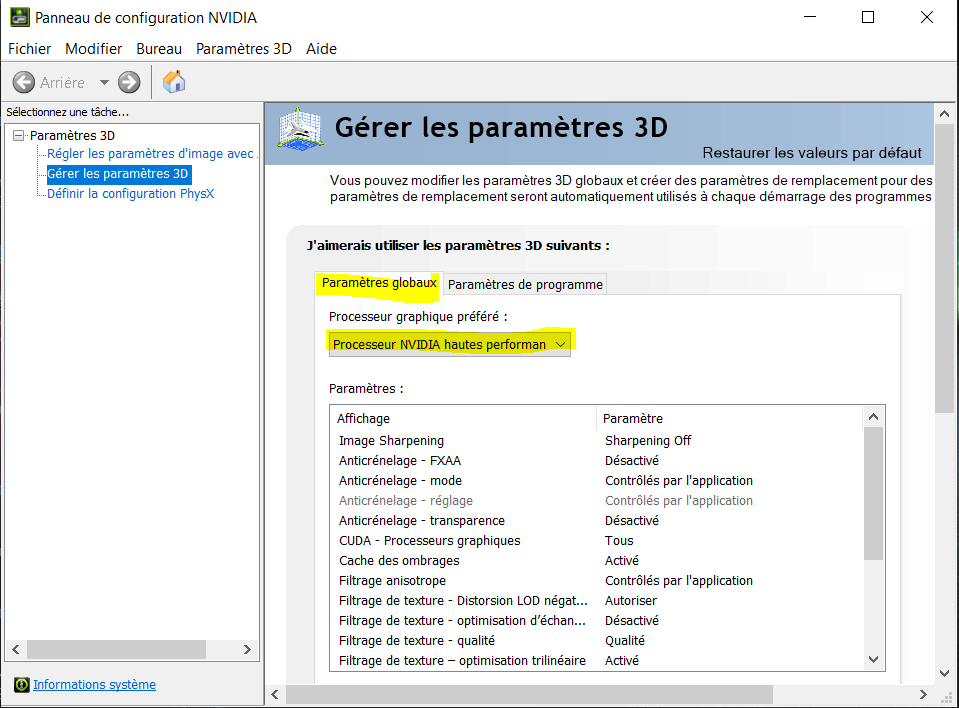Click the NVIDIA title bar app icon
Screen dimensions: 959x708
[20, 17]
